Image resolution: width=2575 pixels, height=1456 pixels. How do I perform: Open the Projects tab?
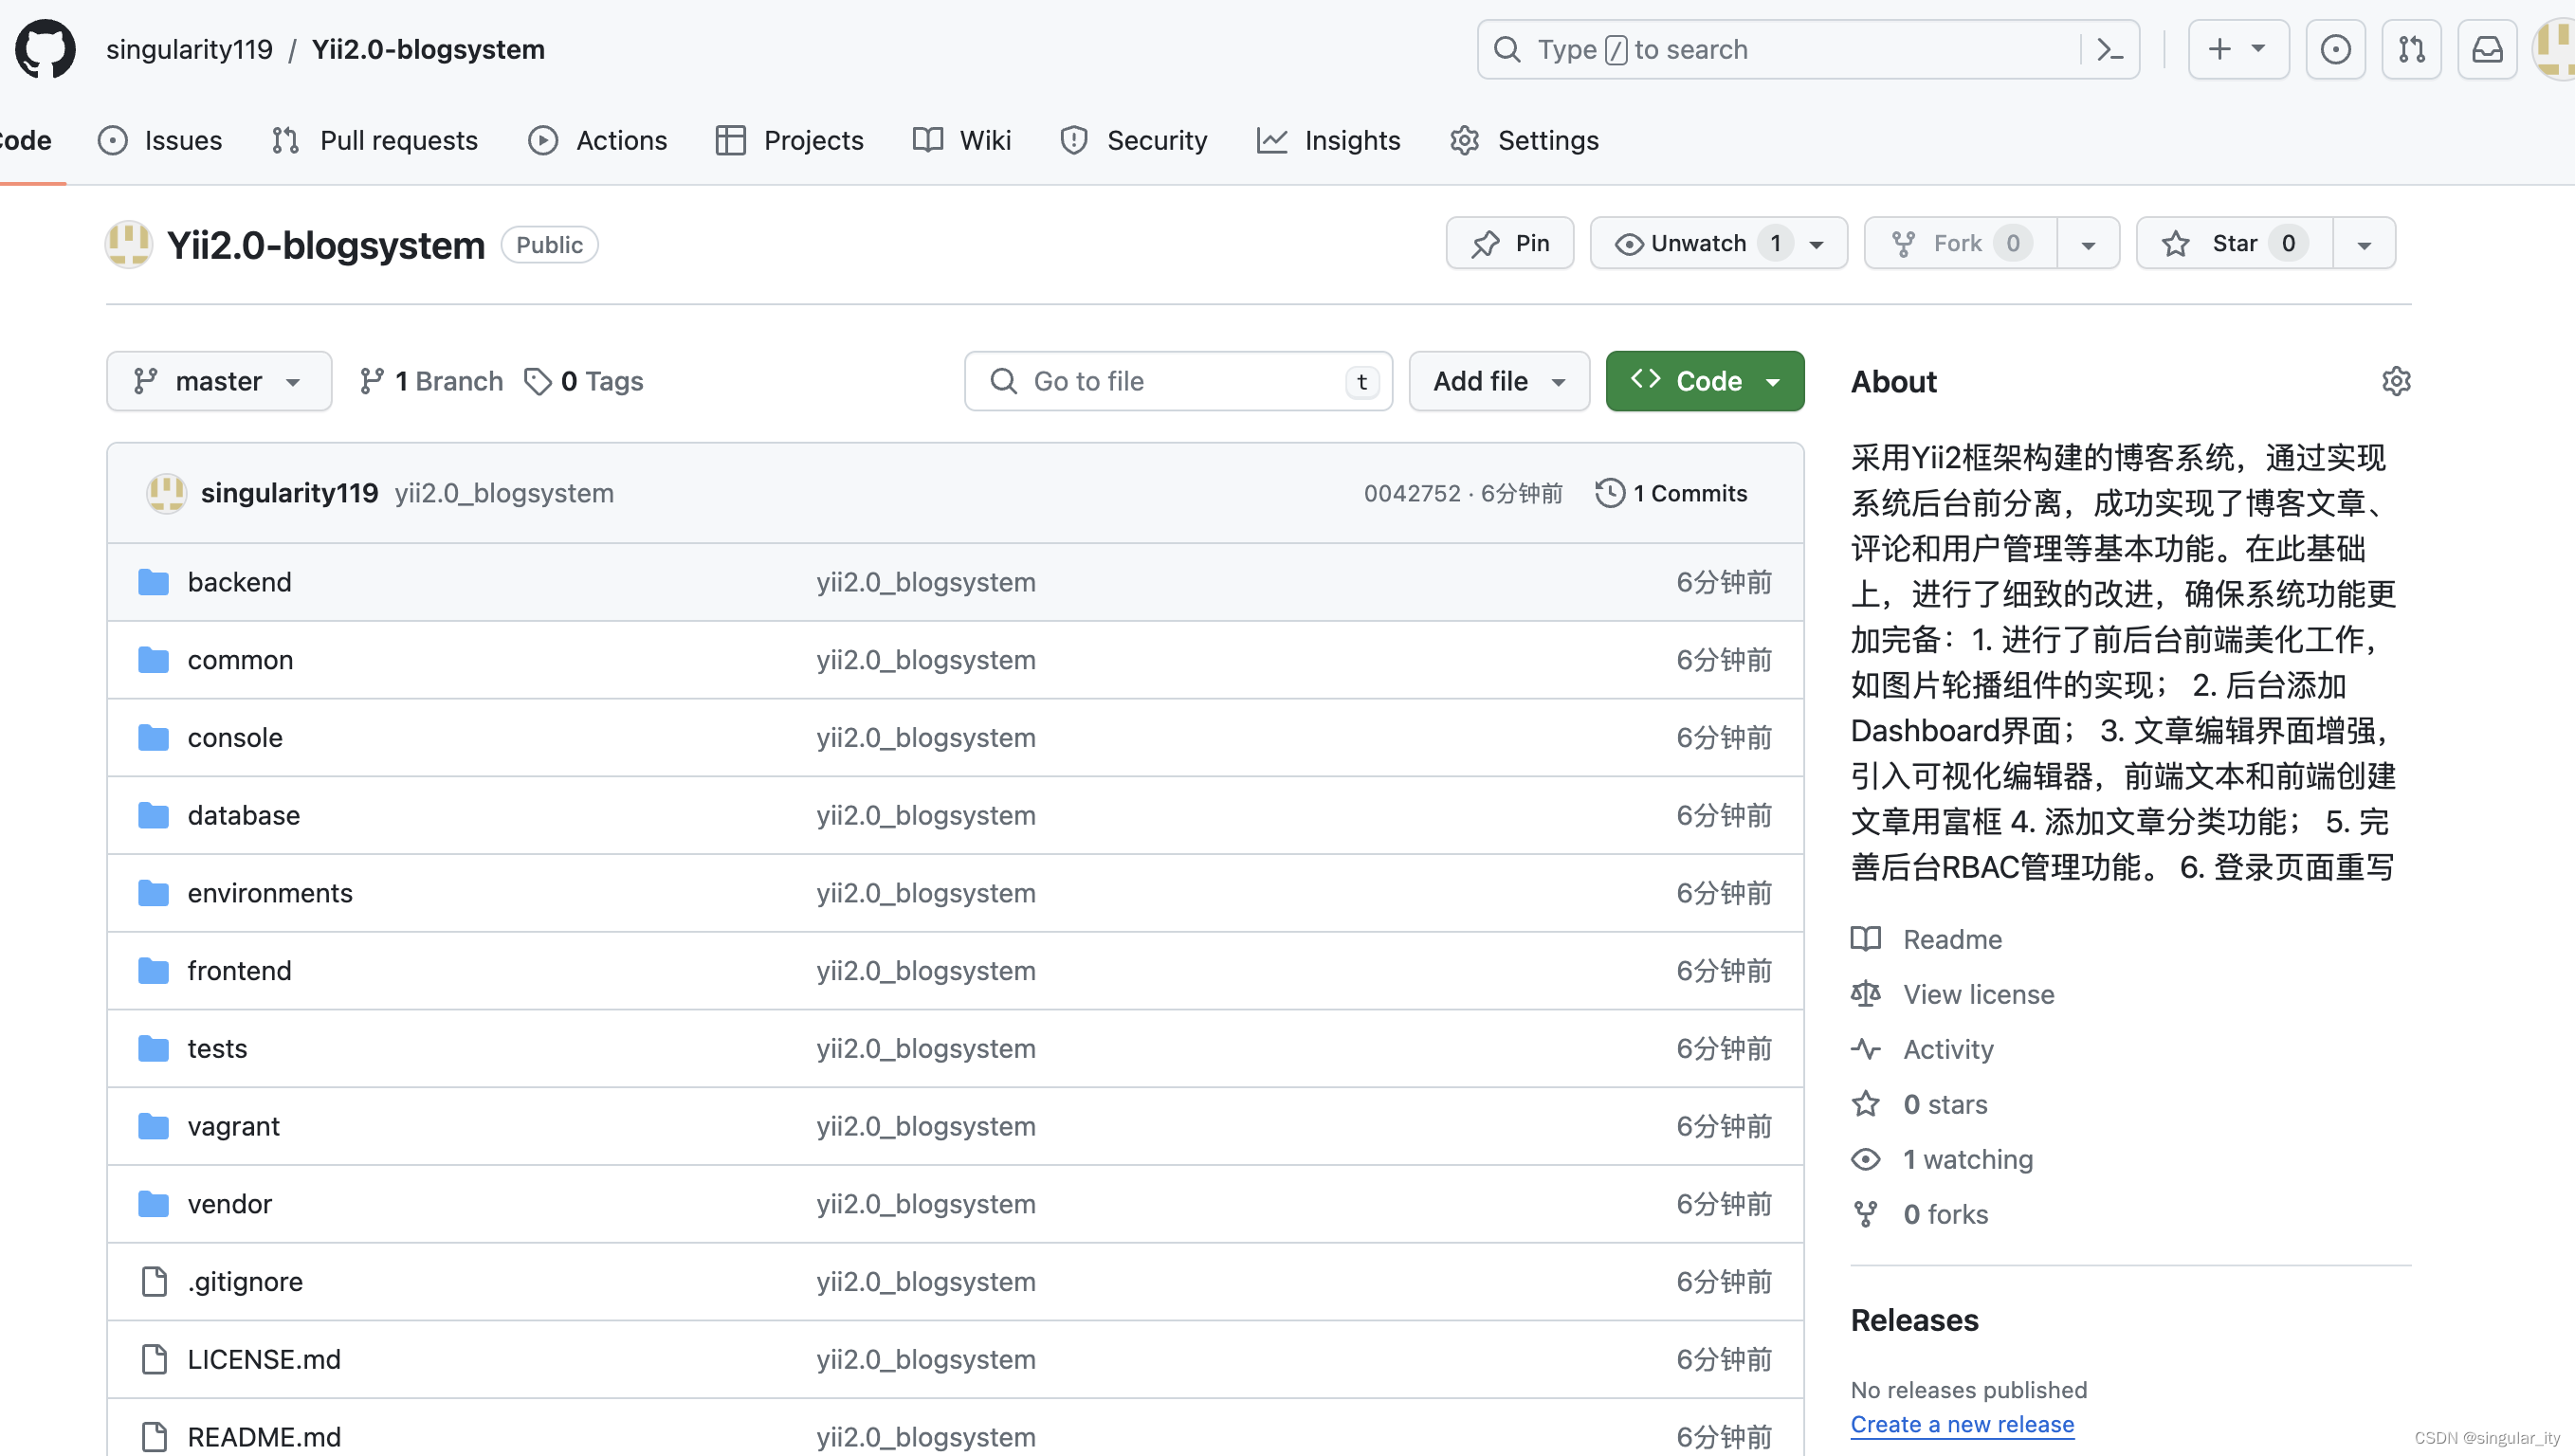[x=789, y=140]
